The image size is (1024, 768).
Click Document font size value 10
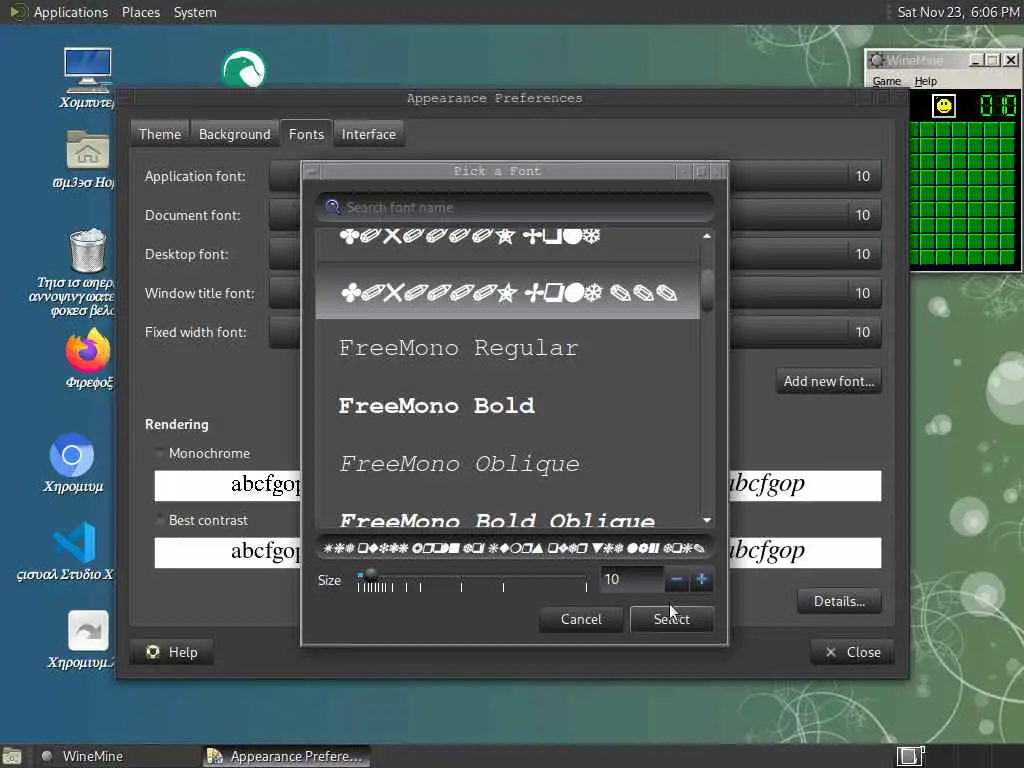863,215
